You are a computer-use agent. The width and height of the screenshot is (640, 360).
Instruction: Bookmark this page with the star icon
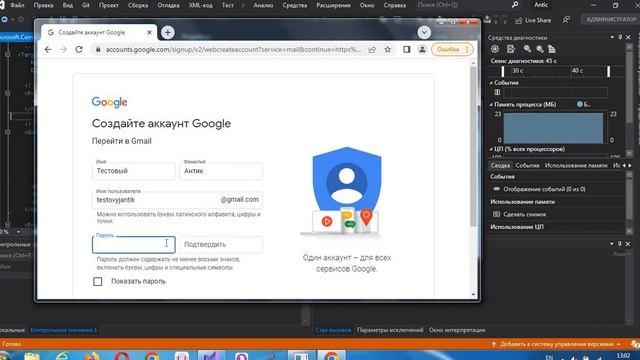pos(388,49)
